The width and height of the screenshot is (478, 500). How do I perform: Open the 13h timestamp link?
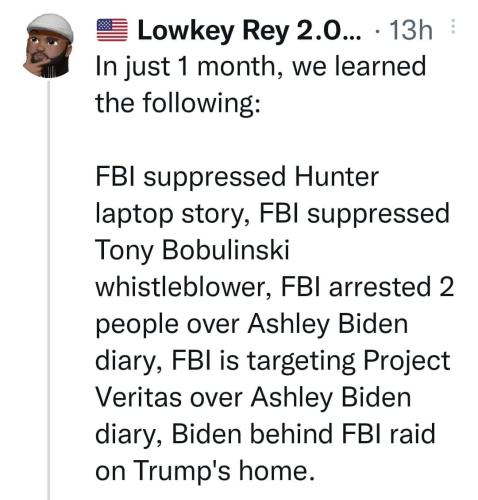pyautogui.click(x=410, y=31)
